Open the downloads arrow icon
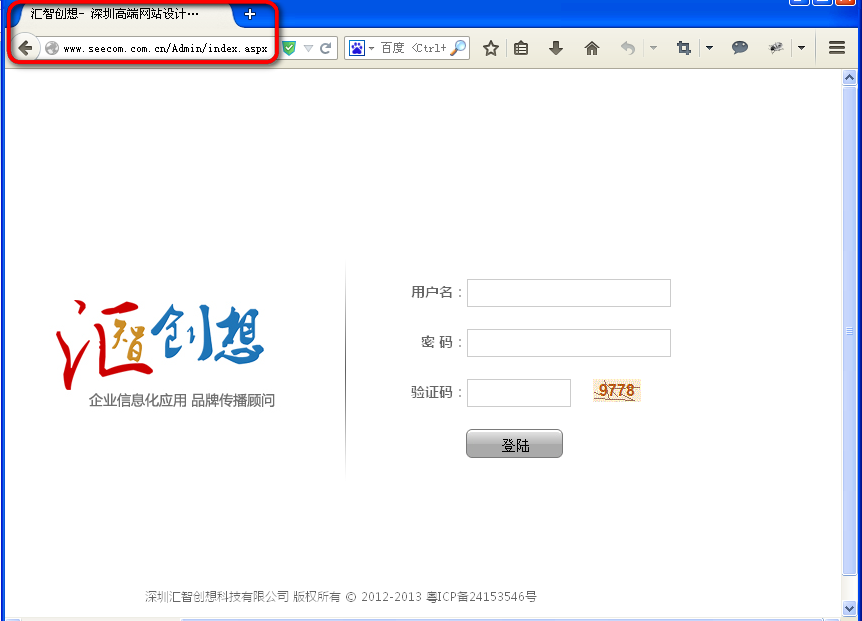Image resolution: width=862 pixels, height=621 pixels. pyautogui.click(x=556, y=48)
